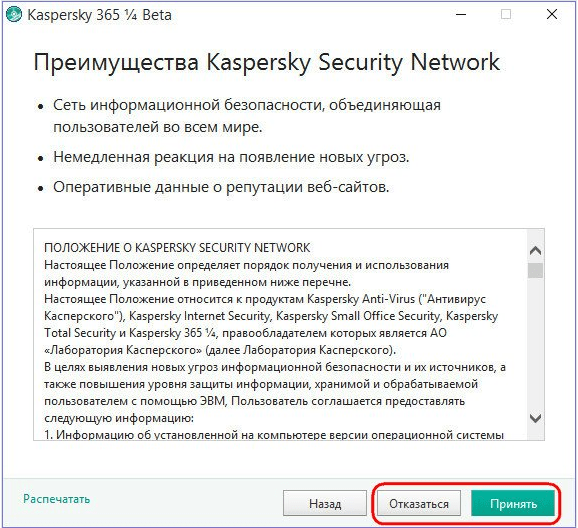Screen dimensions: 578x528
Task: Click the scrollbar thumb of the KSN statement
Action: click(535, 270)
